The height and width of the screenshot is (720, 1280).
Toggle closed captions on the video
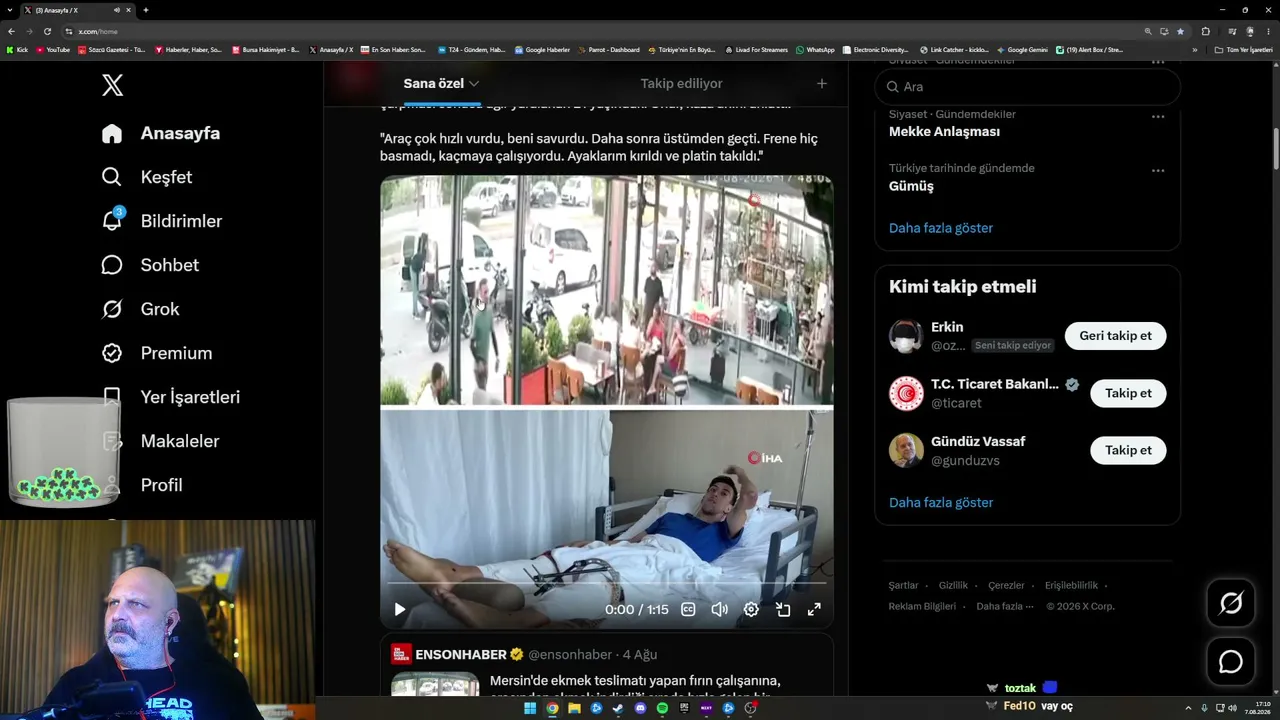coord(688,609)
